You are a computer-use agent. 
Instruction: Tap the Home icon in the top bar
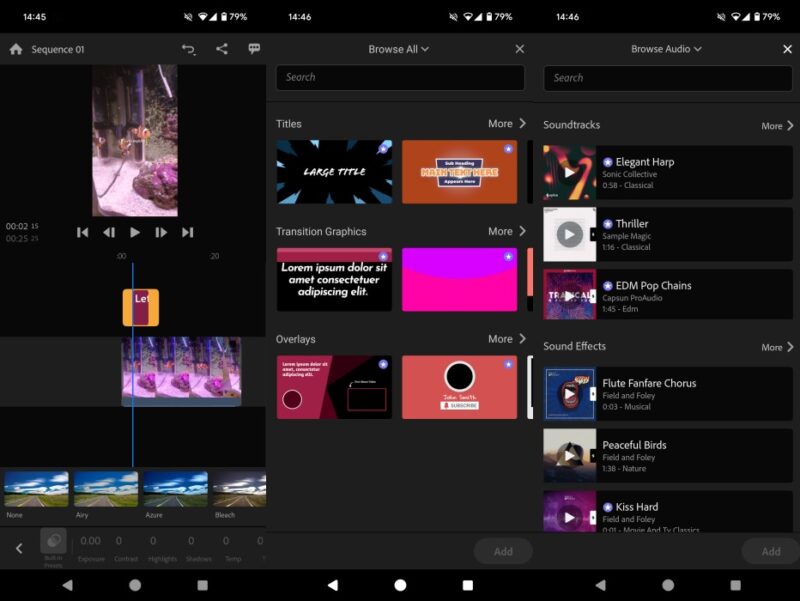tap(14, 48)
